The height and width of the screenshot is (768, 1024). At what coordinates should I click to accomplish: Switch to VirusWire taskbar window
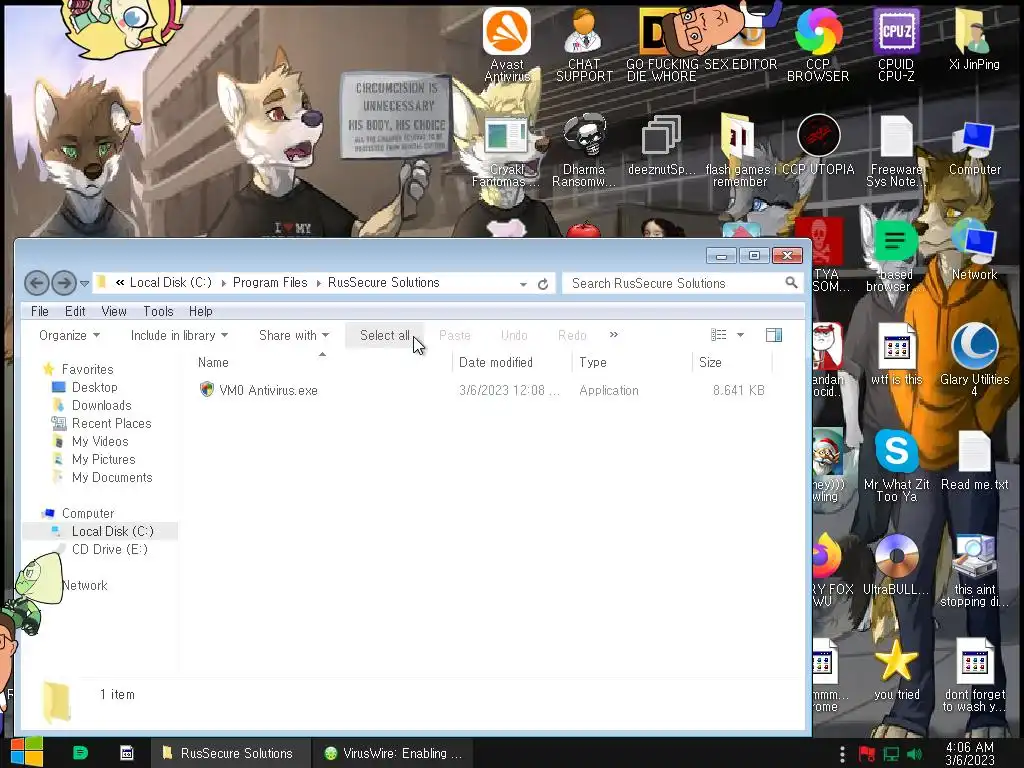[x=394, y=753]
